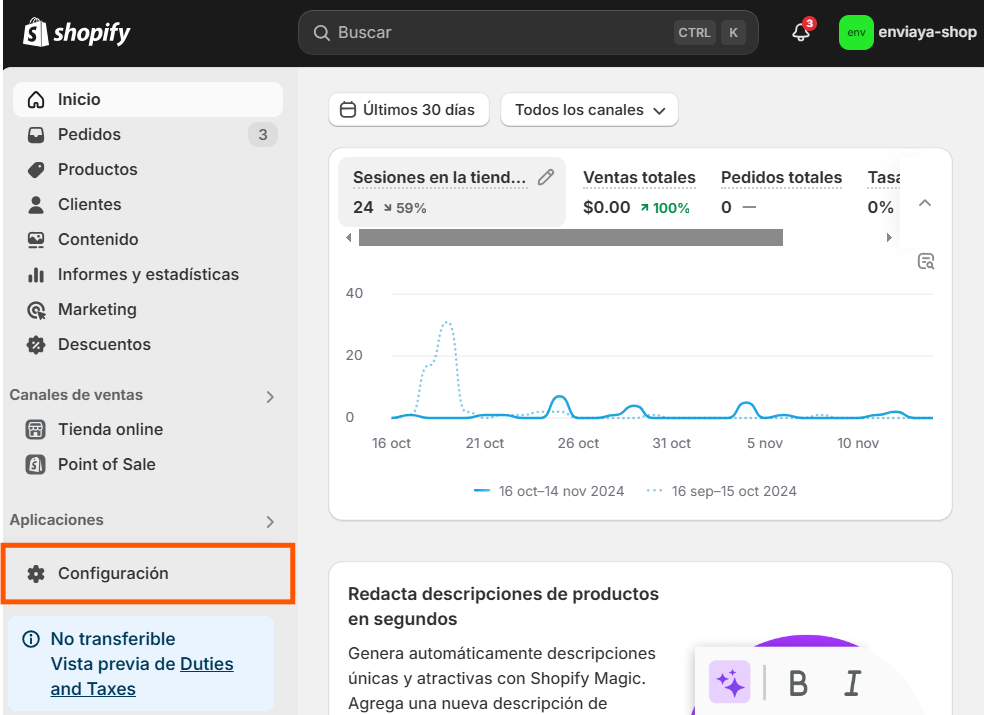Click the Contenido image icon
This screenshot has height=715, width=984.
[x=36, y=240]
